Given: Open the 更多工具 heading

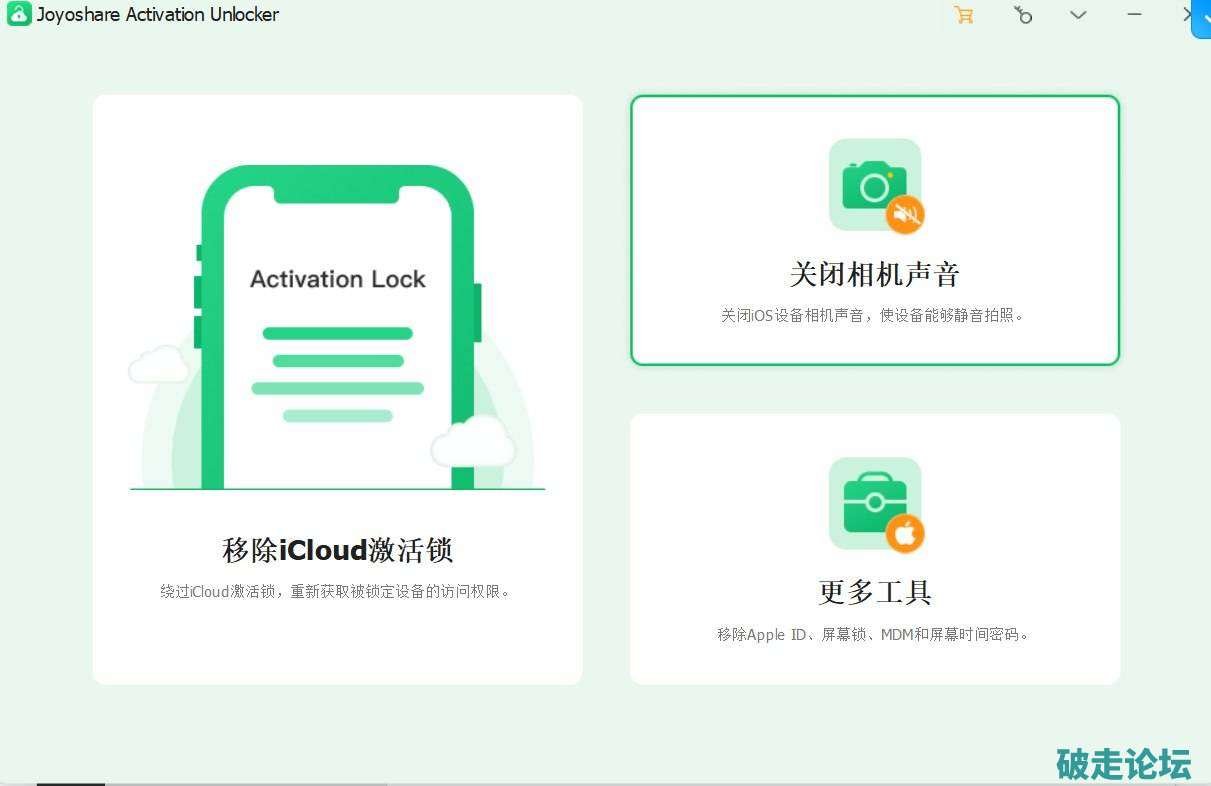Looking at the screenshot, I should (x=874, y=592).
